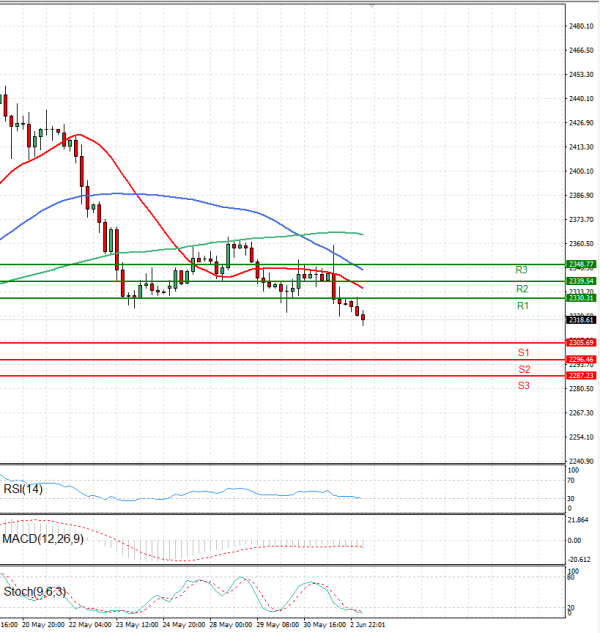Click the R1 resistance label

click(523, 306)
